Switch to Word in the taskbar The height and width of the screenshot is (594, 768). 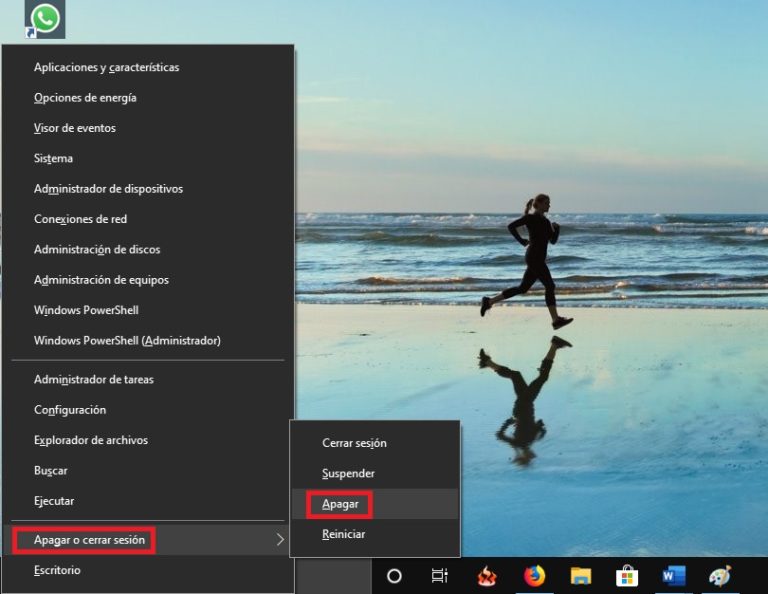coord(673,576)
